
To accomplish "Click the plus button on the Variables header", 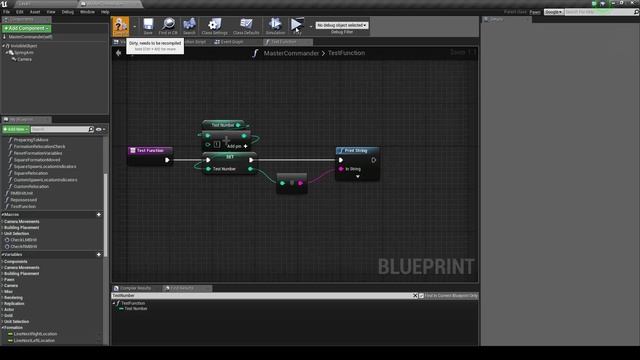I will (x=99, y=255).
